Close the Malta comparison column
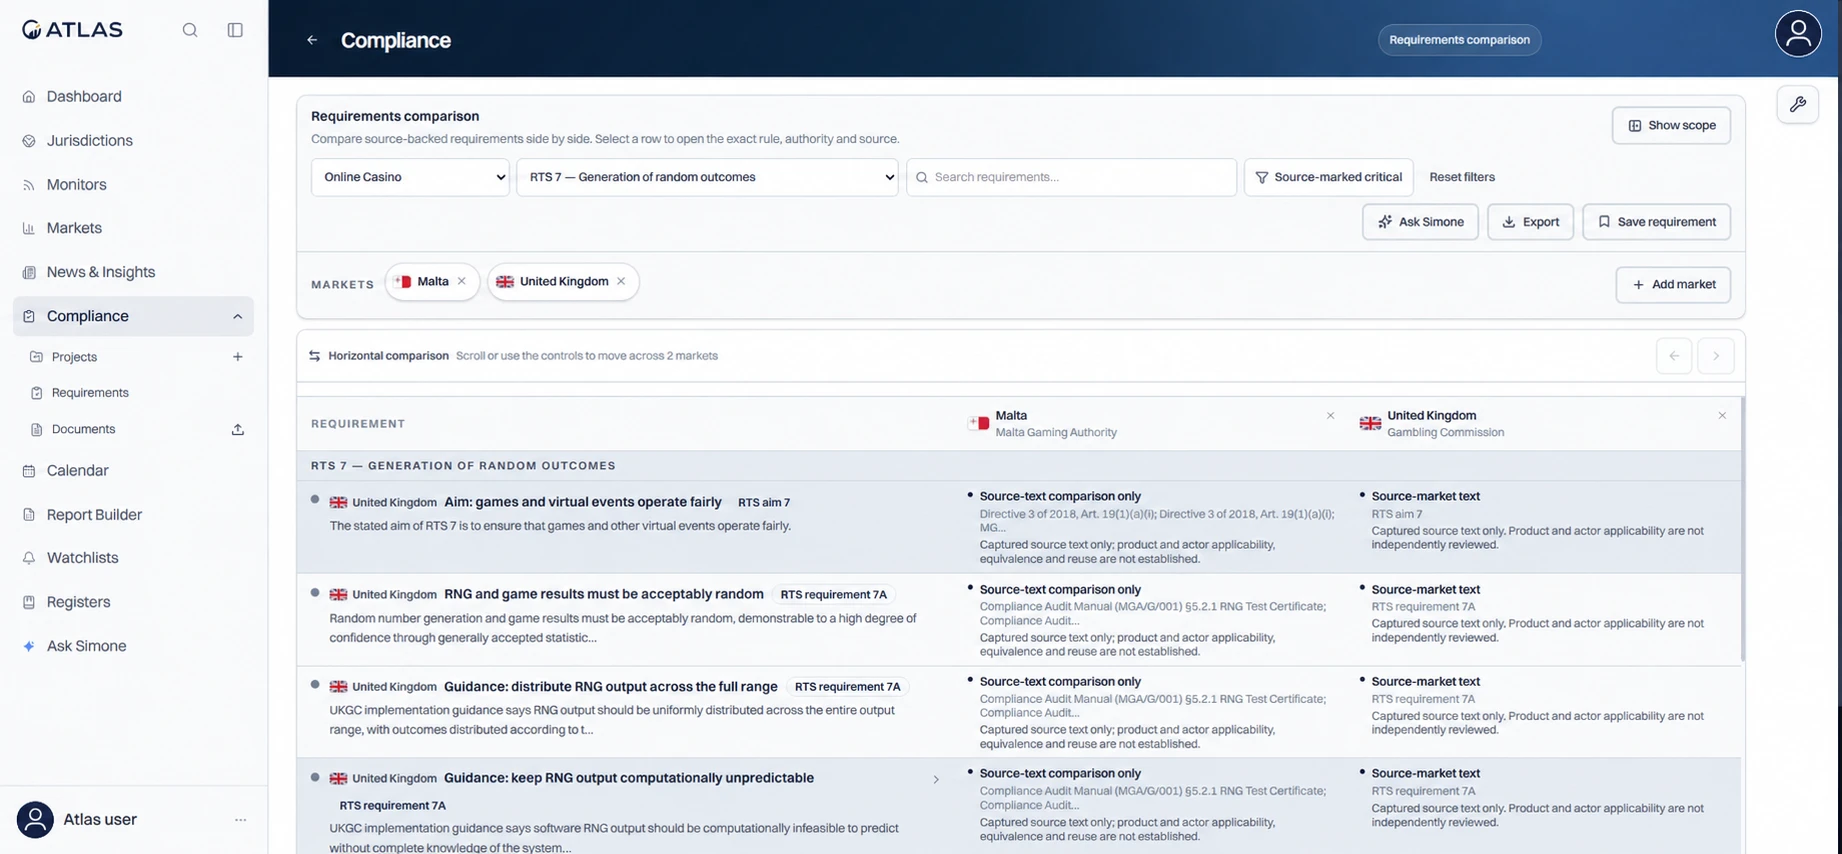 pos(1330,416)
